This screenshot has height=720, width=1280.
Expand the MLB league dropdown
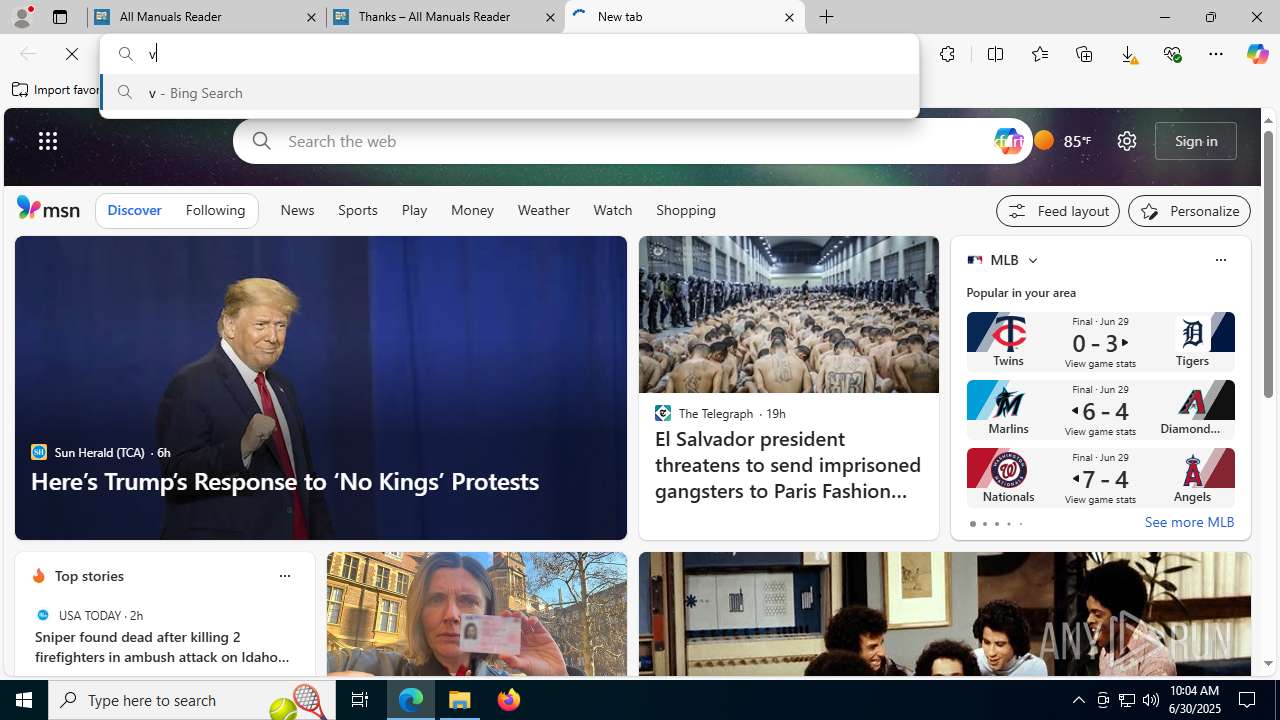(x=1032, y=260)
